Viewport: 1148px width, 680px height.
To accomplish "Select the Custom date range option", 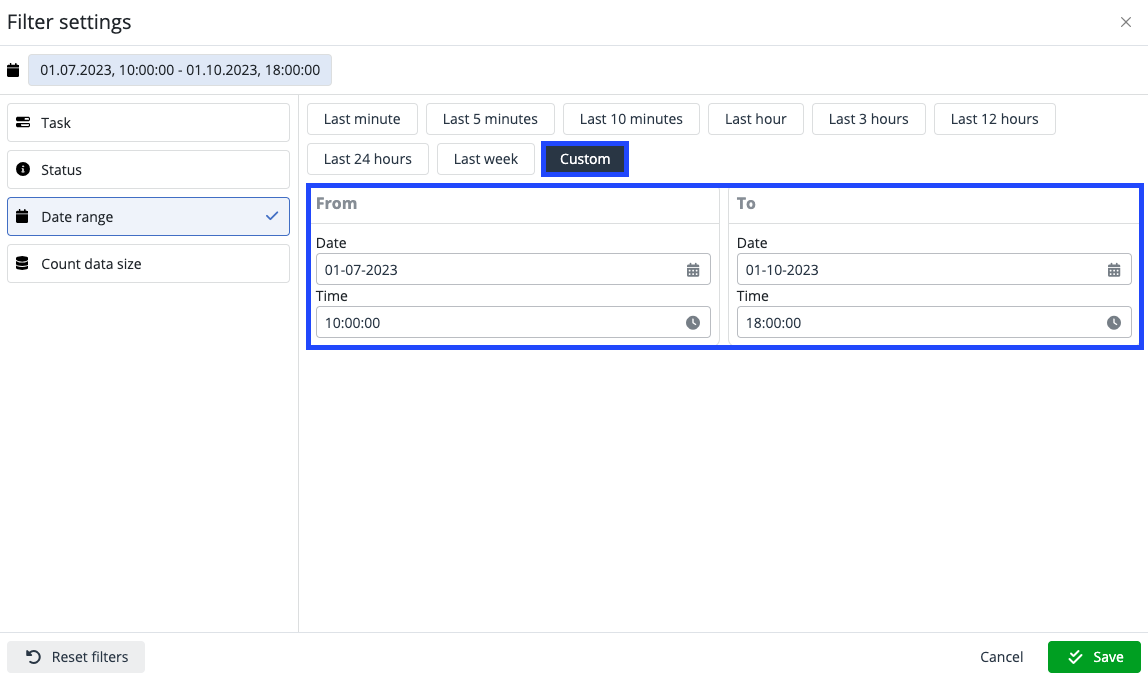I will point(585,159).
